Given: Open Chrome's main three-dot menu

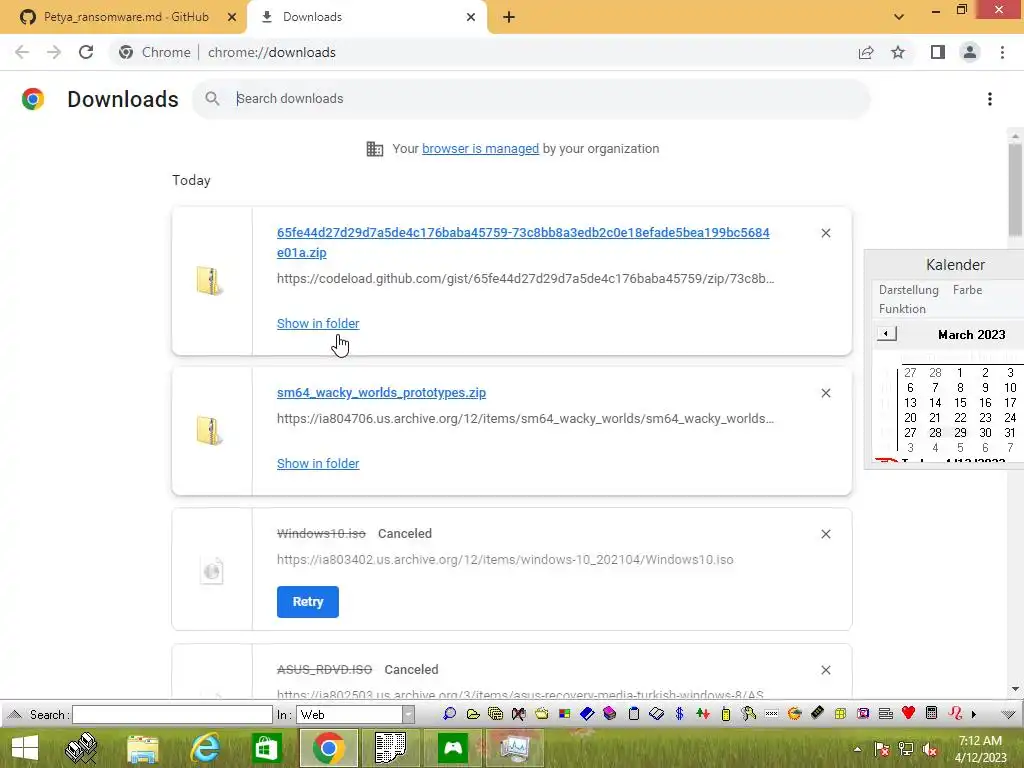Looking at the screenshot, I should point(1002,52).
